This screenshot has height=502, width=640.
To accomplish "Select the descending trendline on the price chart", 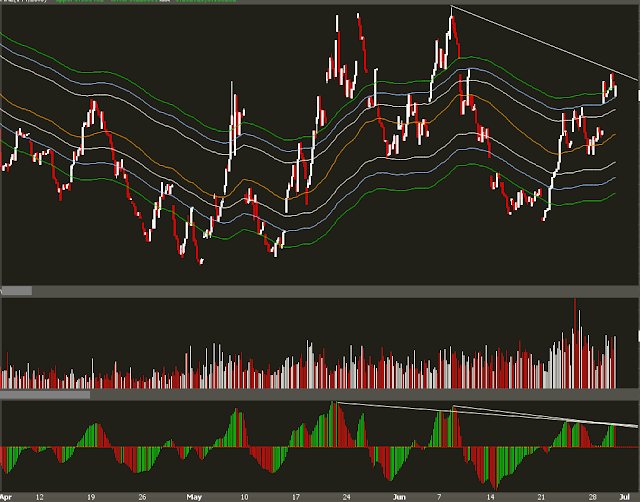I will click(x=544, y=43).
